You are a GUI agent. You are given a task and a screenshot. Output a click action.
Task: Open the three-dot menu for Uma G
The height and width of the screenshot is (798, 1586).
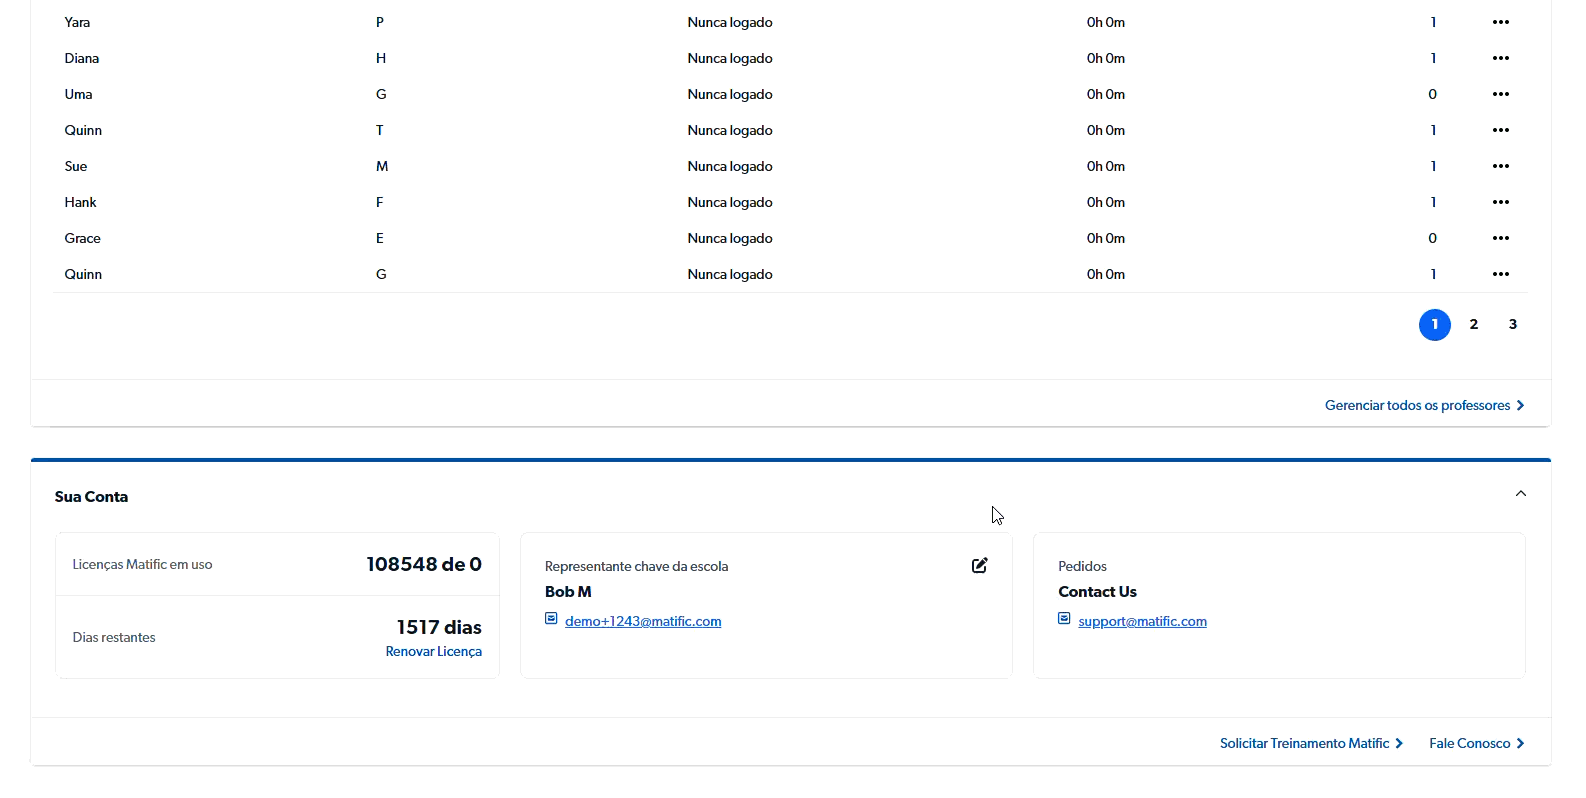(x=1500, y=94)
